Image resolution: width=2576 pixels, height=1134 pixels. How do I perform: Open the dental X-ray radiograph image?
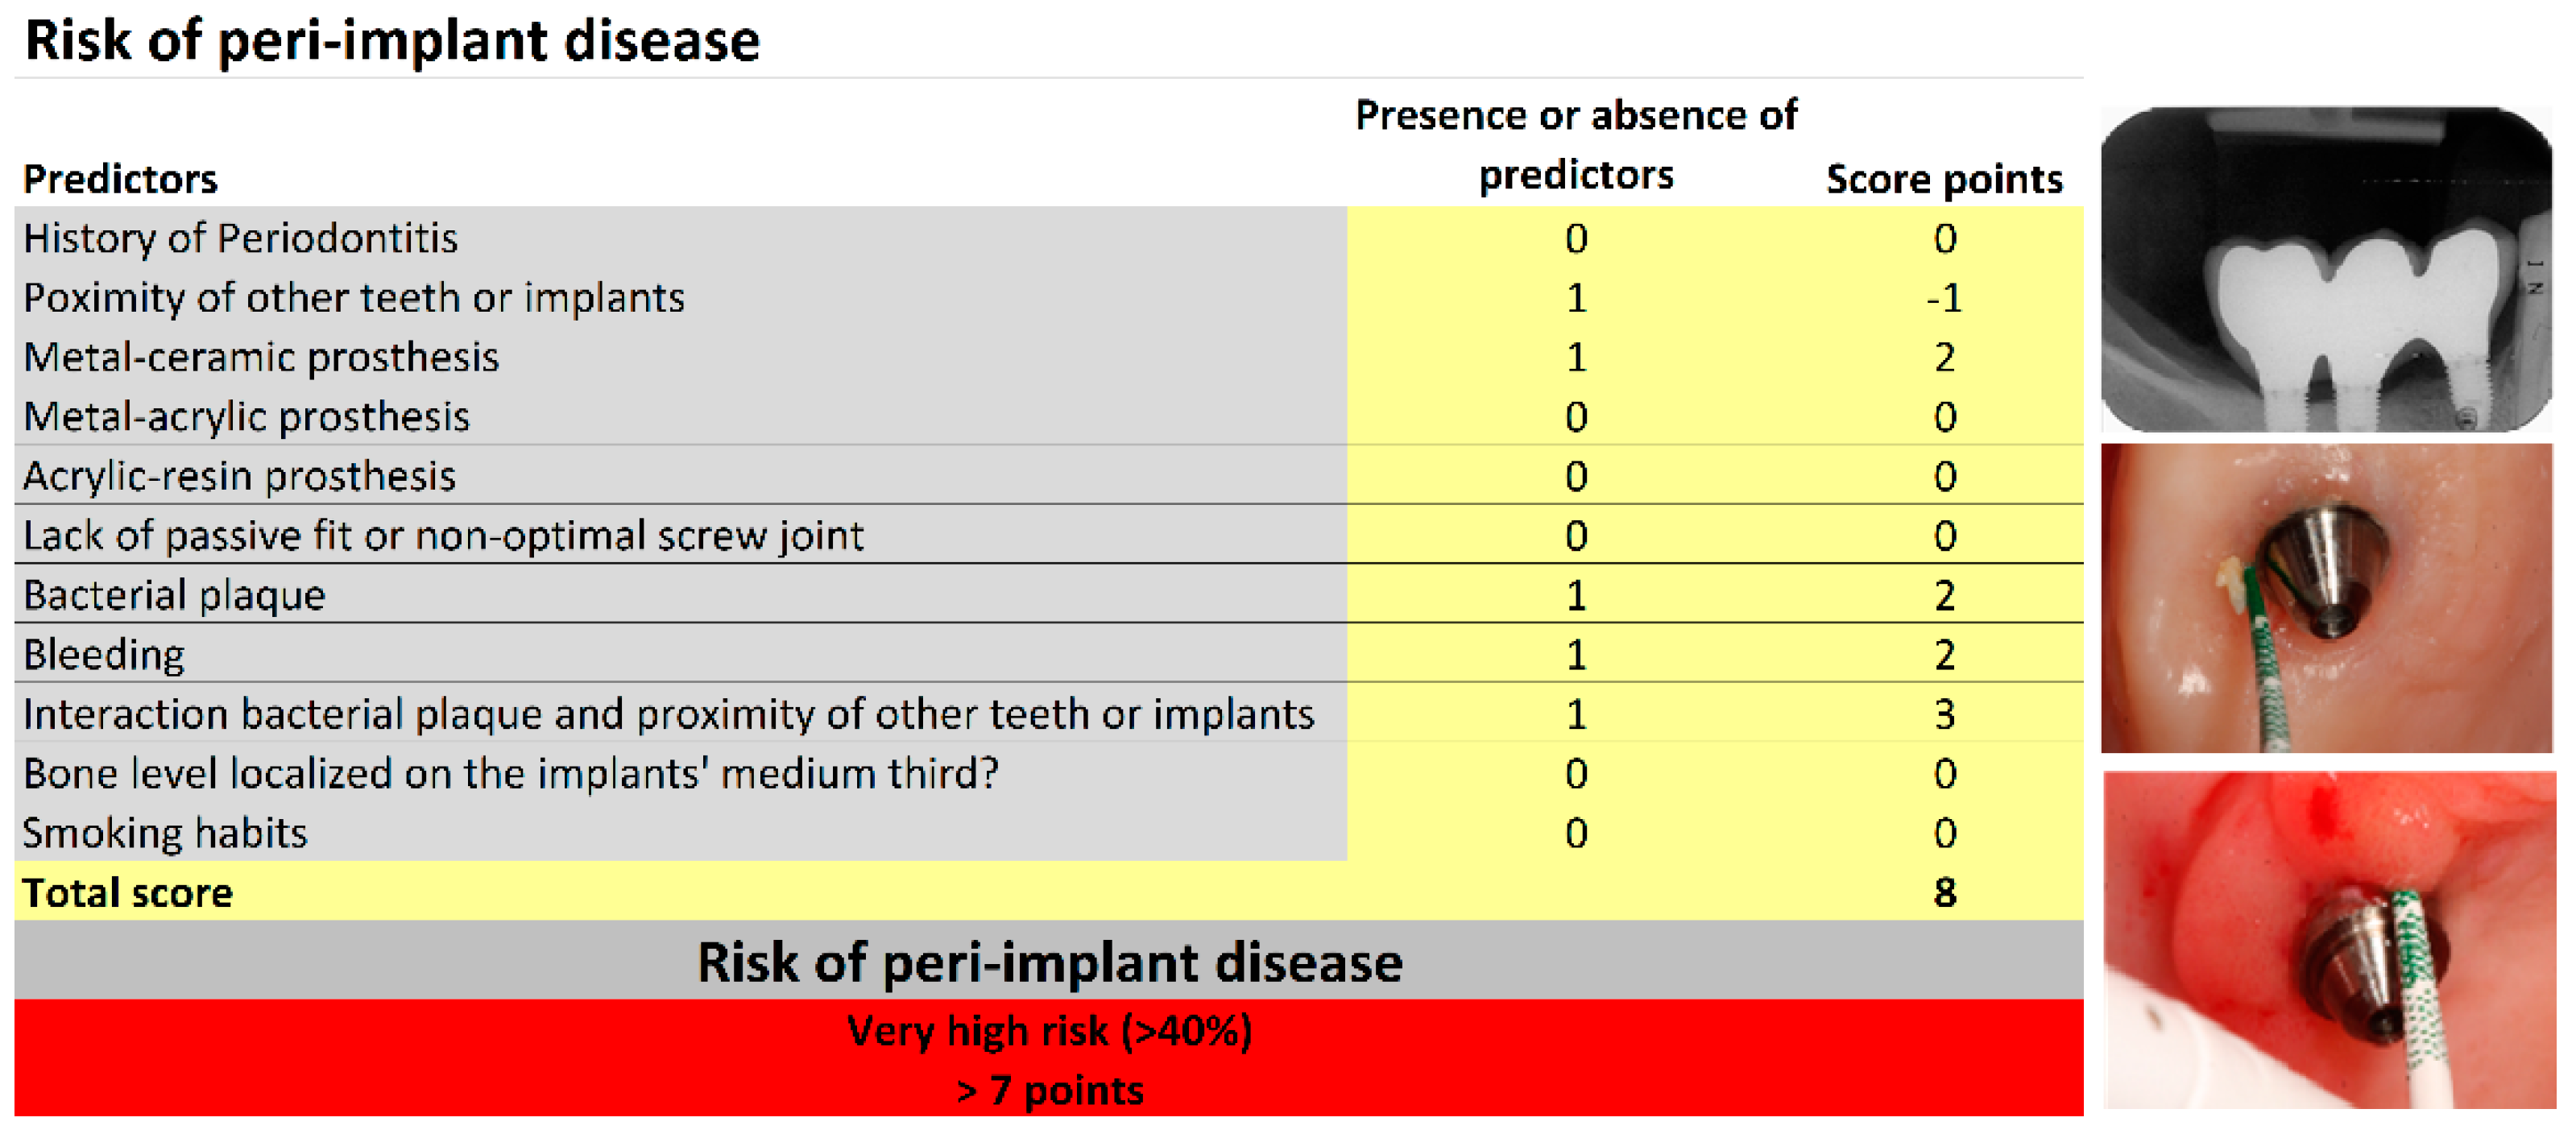click(x=2326, y=270)
